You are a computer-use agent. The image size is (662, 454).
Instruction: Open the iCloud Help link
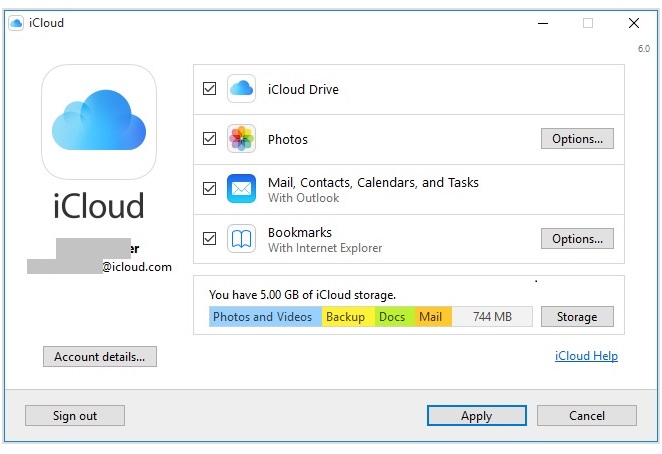[x=586, y=356]
